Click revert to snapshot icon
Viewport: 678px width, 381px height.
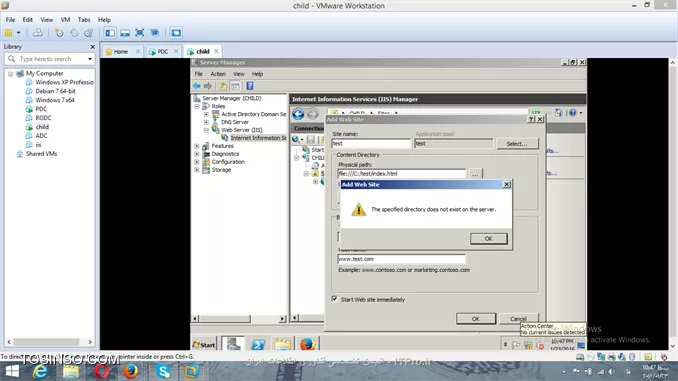pos(74,32)
